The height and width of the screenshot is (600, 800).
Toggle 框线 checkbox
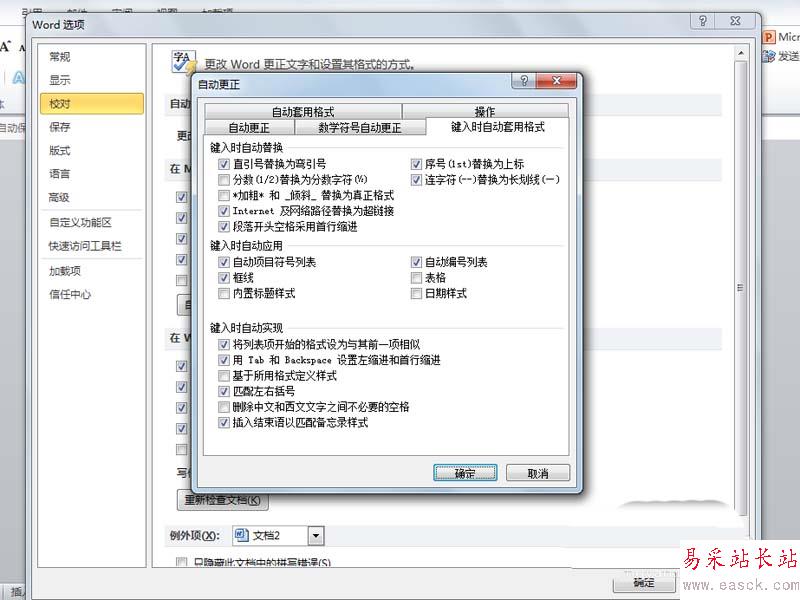223,278
